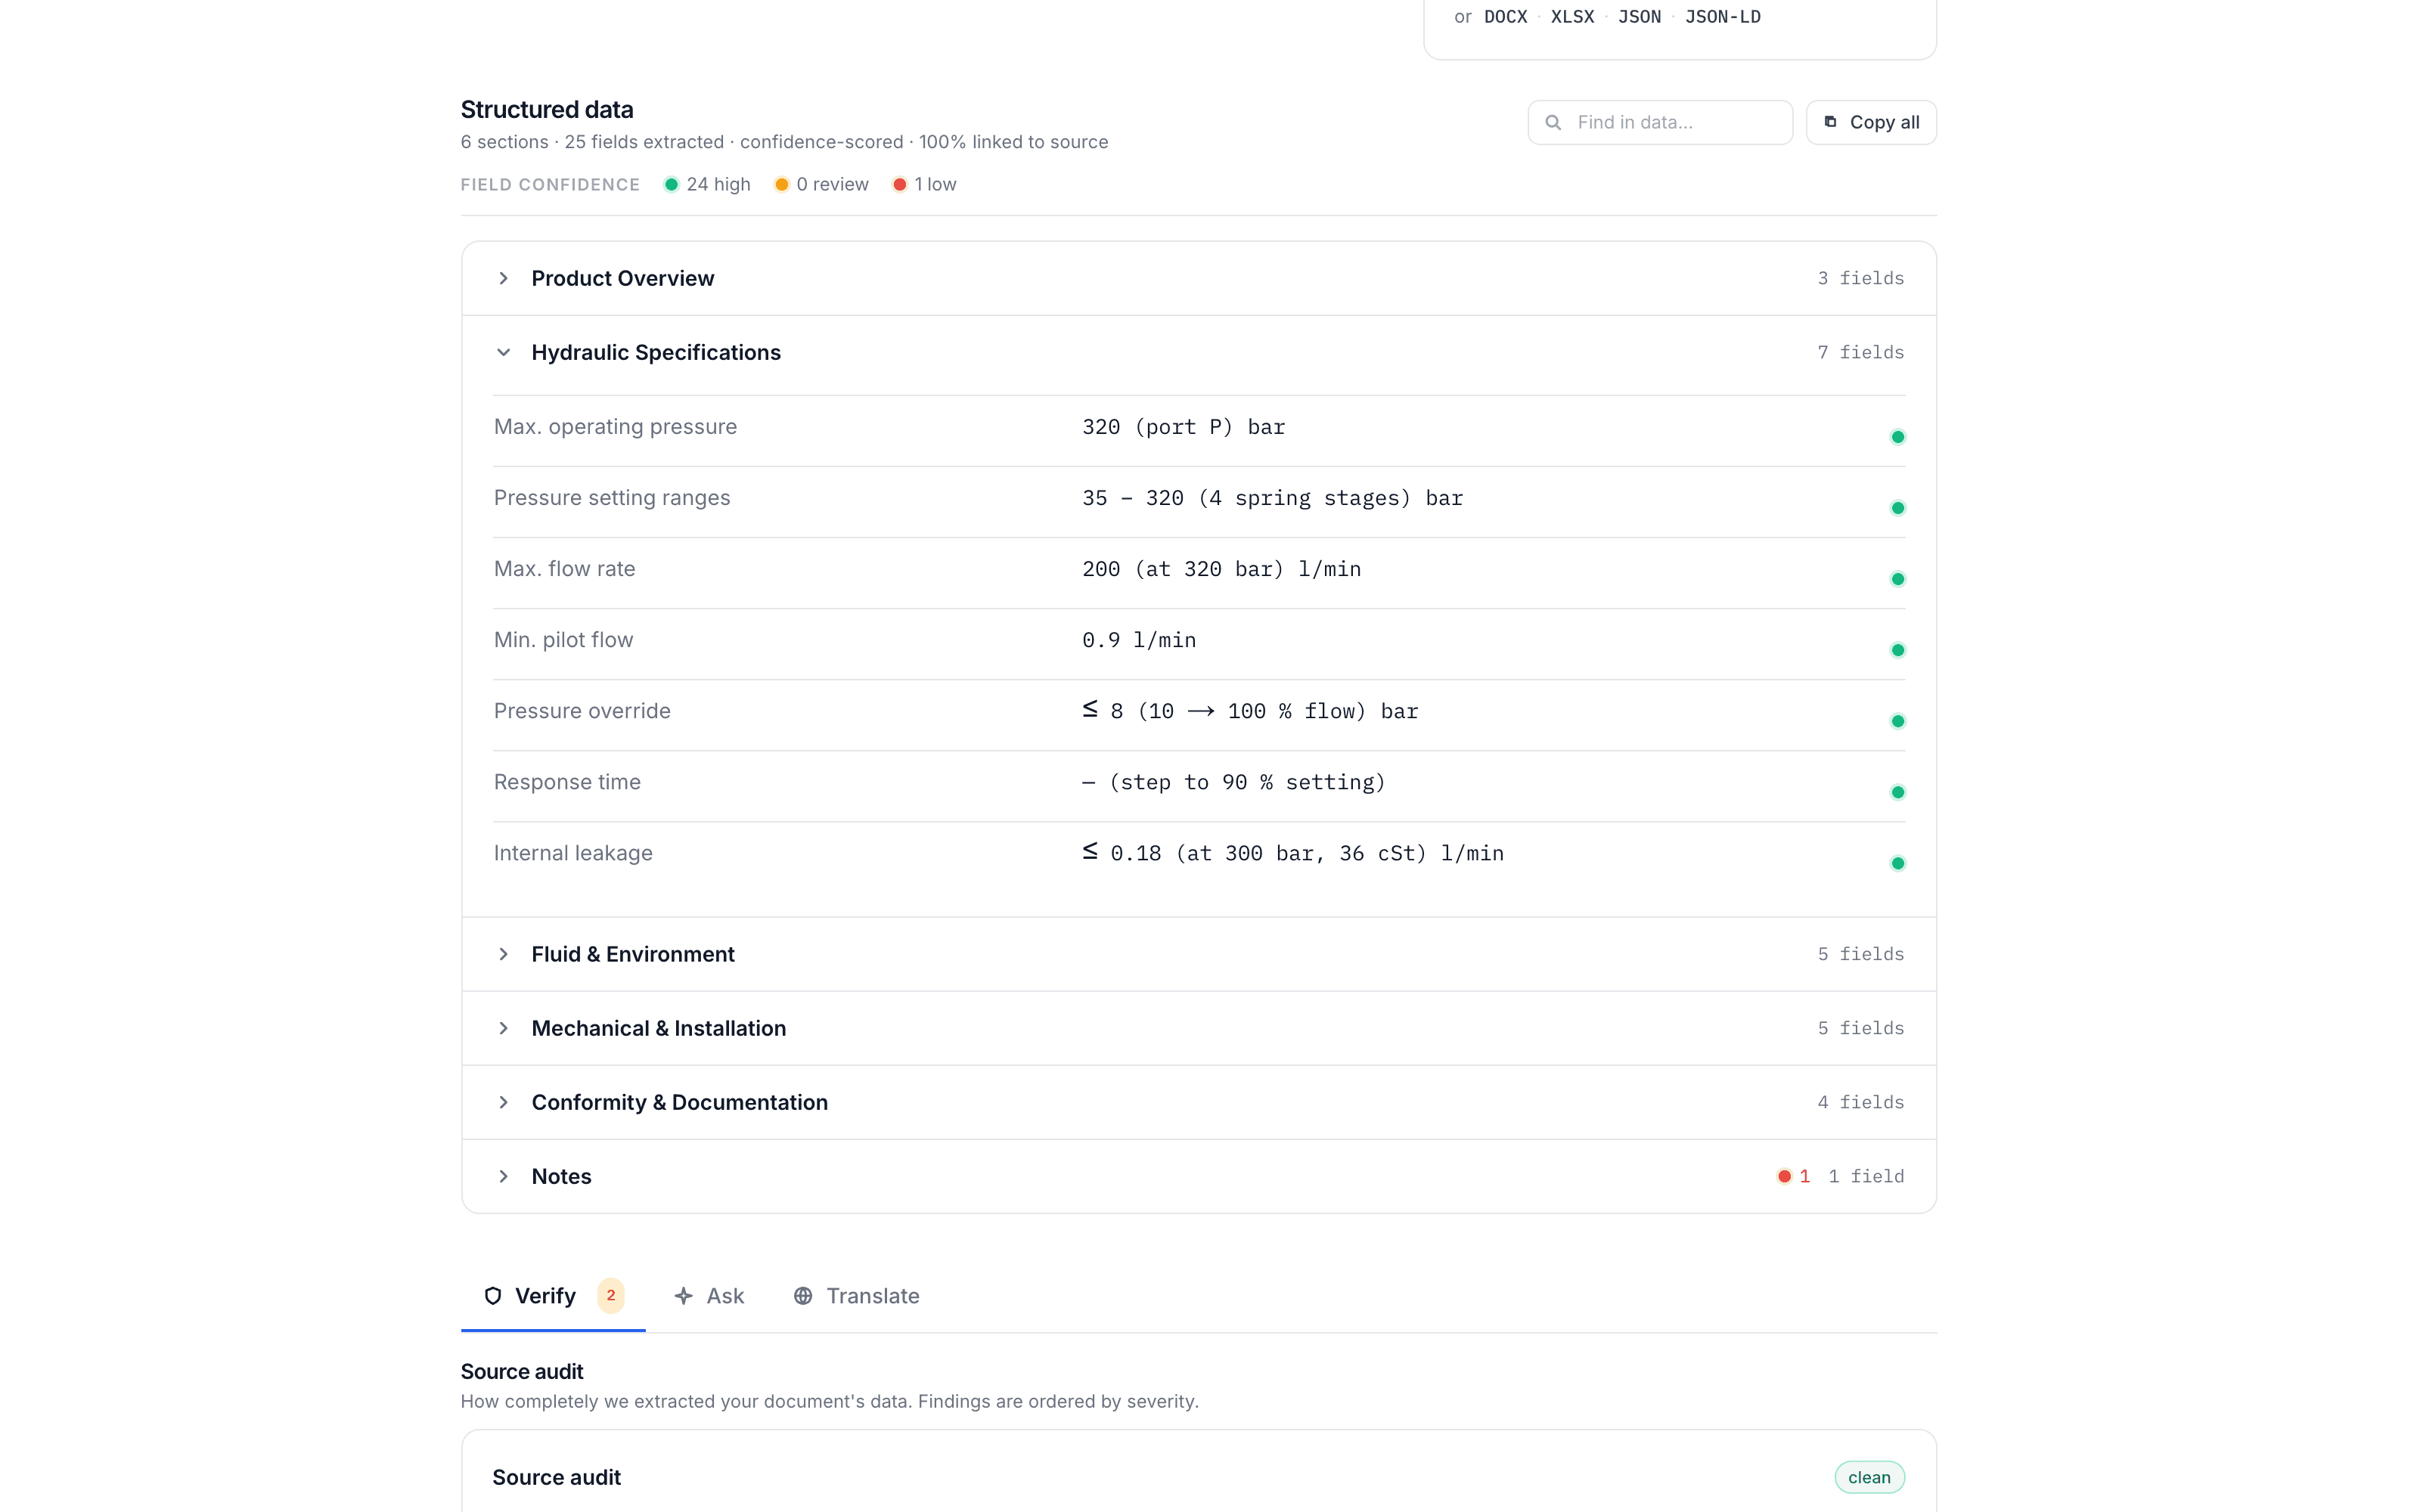
Task: Click the Verify tab count badge
Action: click(611, 1295)
